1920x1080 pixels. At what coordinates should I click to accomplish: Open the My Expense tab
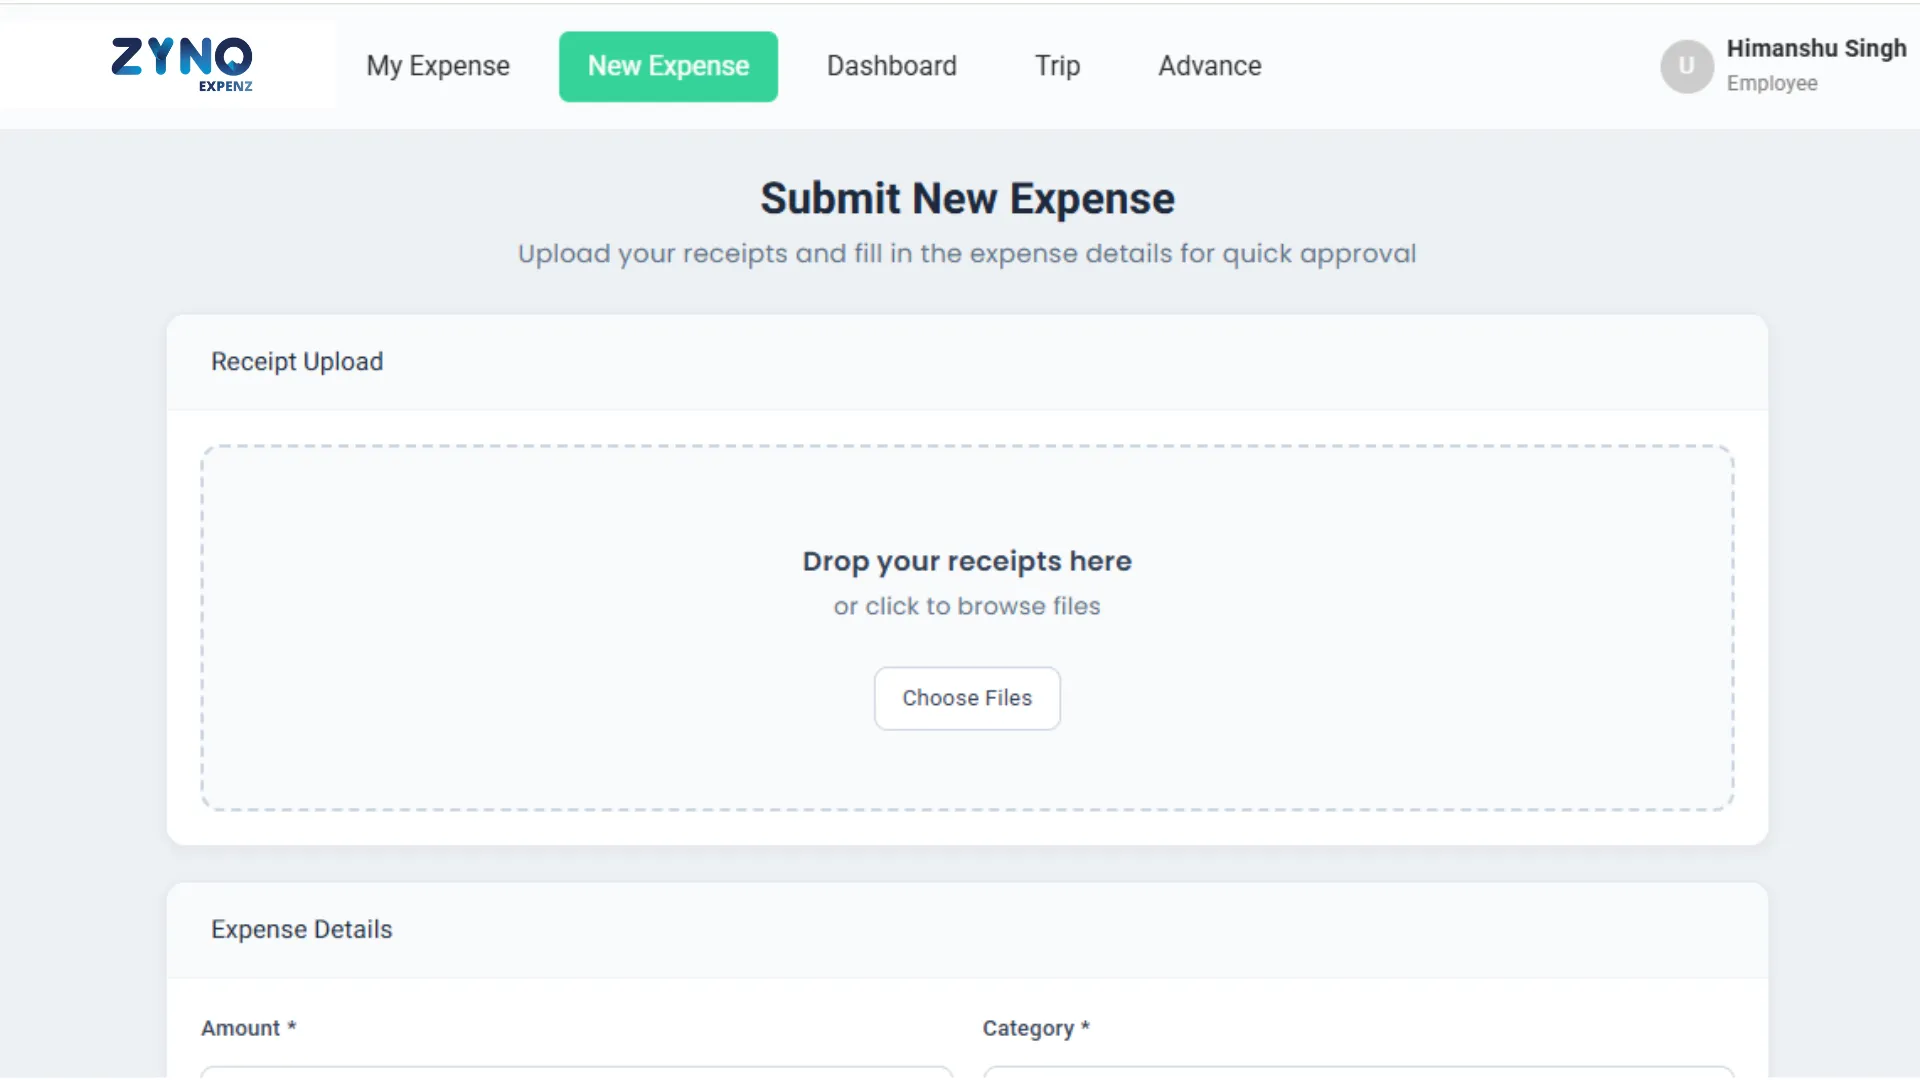[438, 66]
